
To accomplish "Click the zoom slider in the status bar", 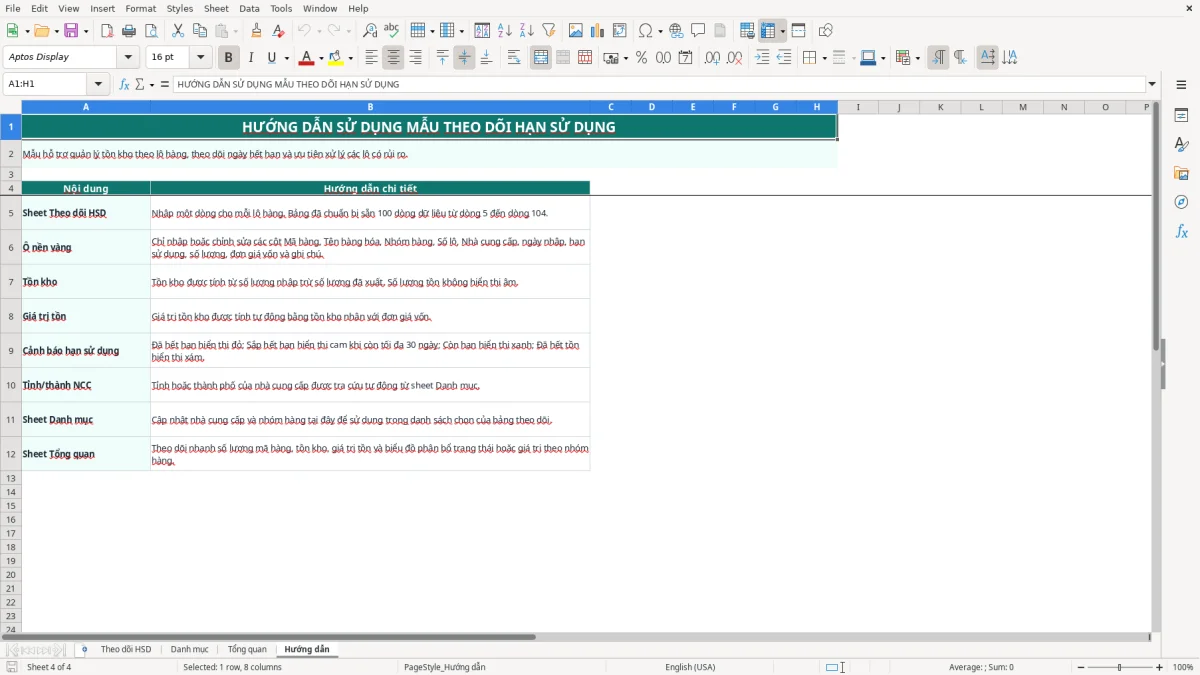I will pyautogui.click(x=1120, y=667).
